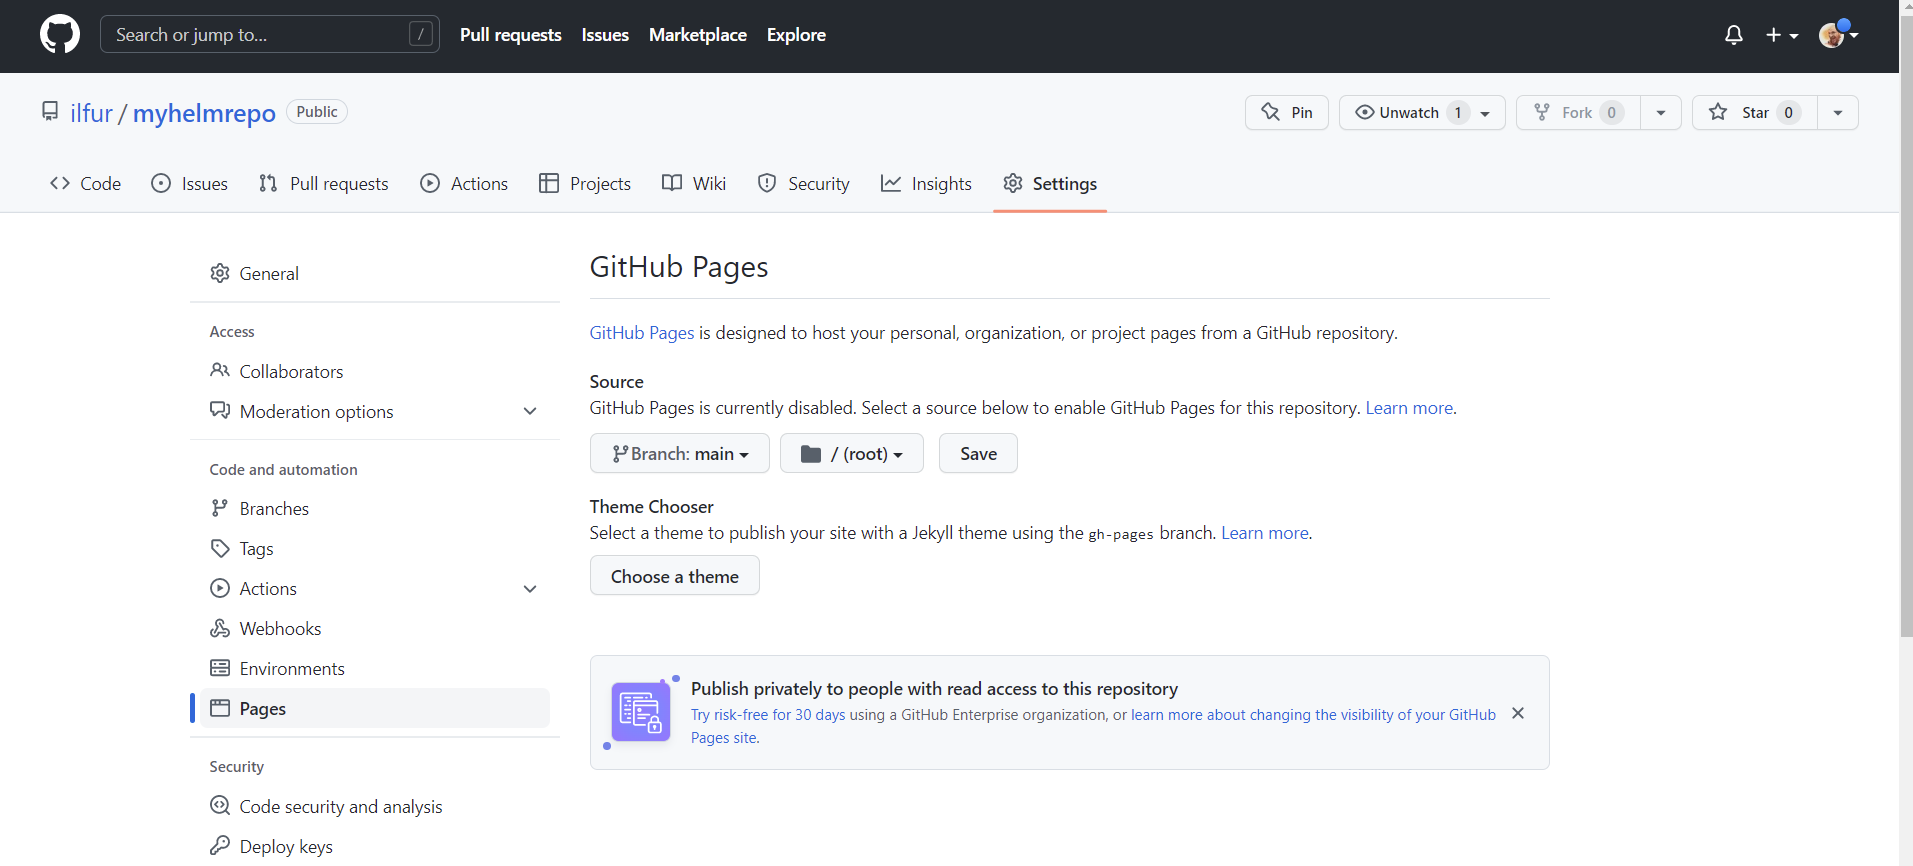The height and width of the screenshot is (866, 1913).
Task: Switch to the Insights tab
Action: pyautogui.click(x=926, y=183)
